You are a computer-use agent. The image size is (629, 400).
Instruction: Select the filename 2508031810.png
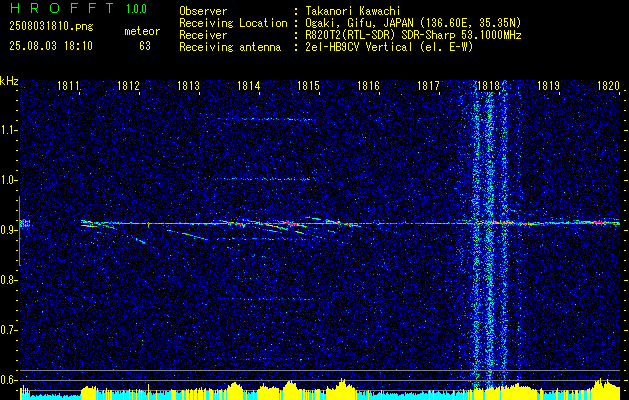pyautogui.click(x=51, y=27)
